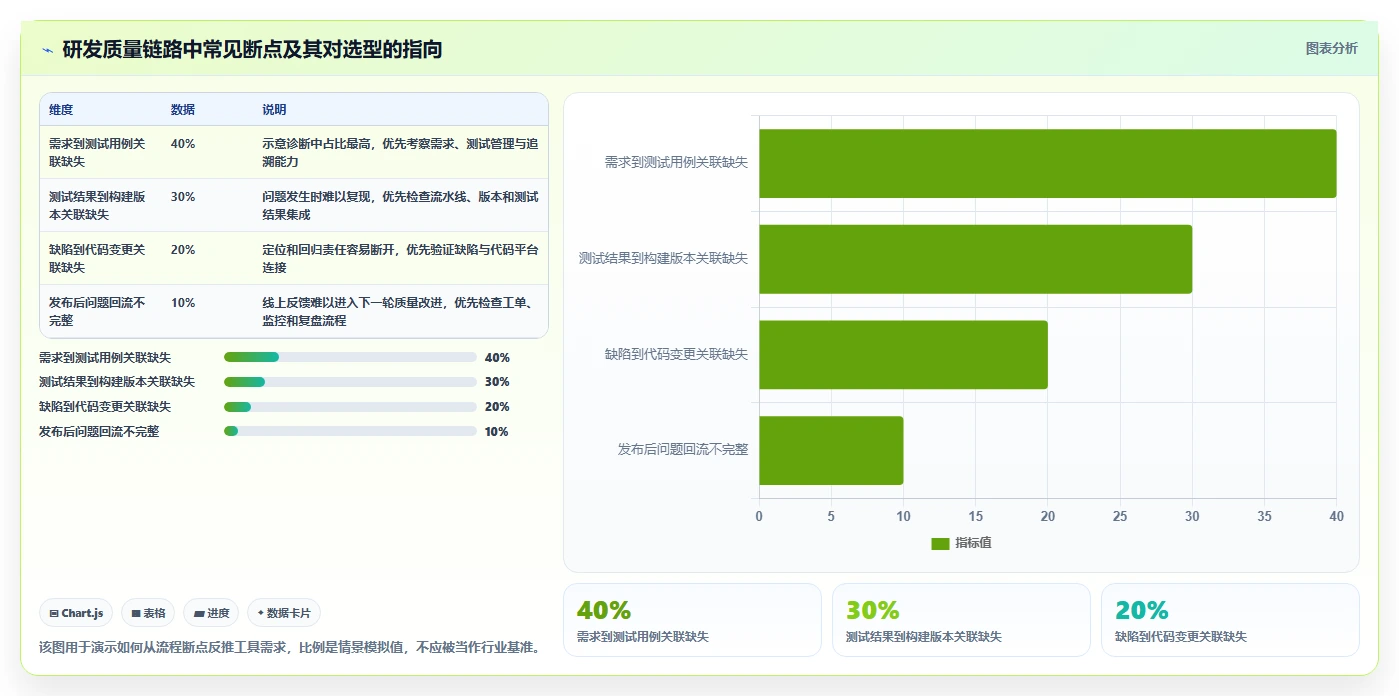This screenshot has height=696, width=1399.
Task: Click the chart bar for 需求到测试用例关联缺失
Action: tap(1047, 163)
